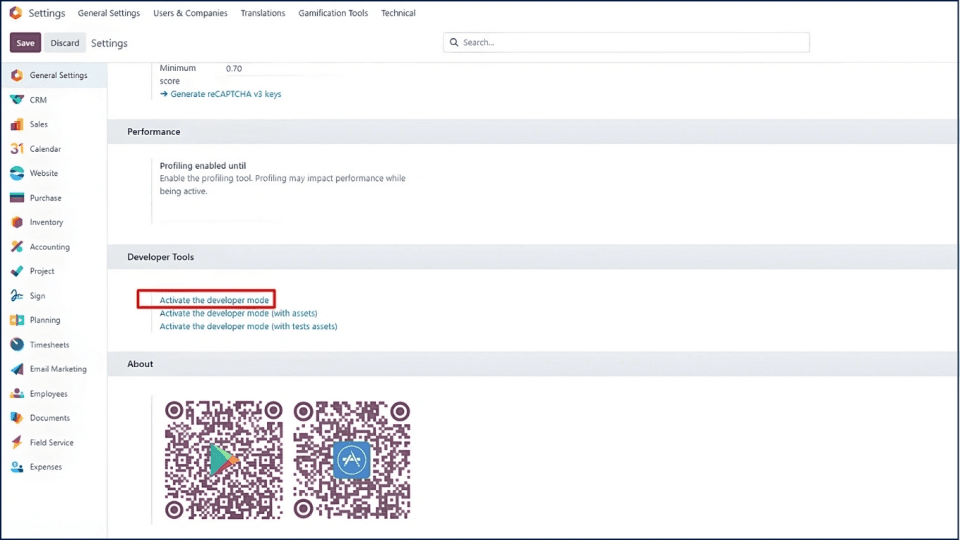Click the Profiling enabled until field
960x540 pixels.
pyautogui.click(x=222, y=215)
